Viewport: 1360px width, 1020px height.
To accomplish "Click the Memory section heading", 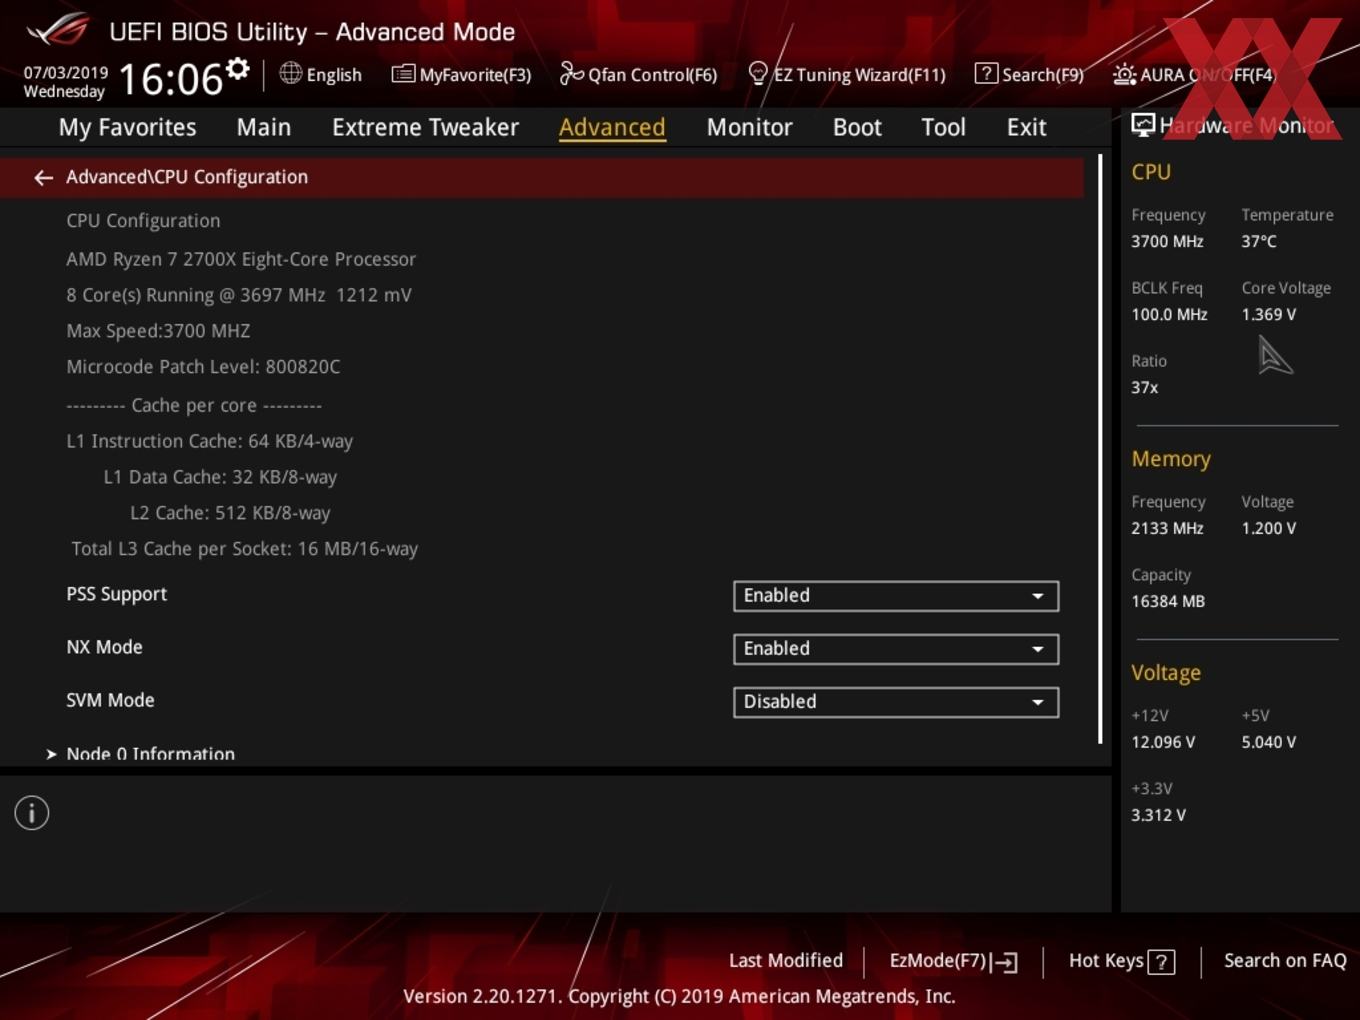I will (1171, 459).
